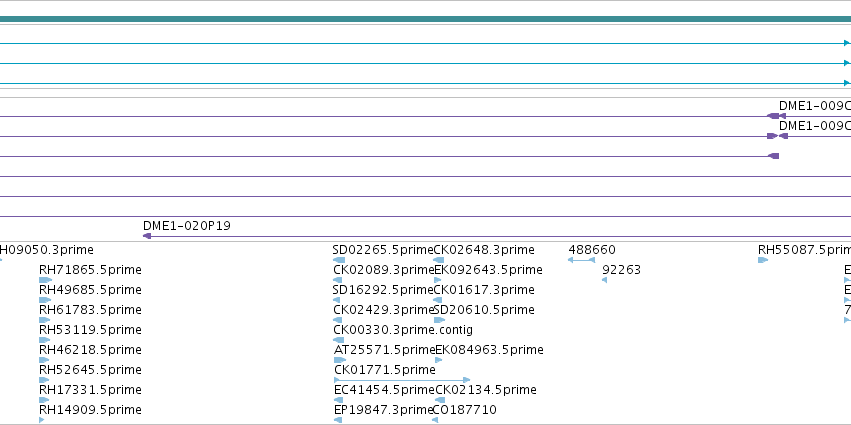This screenshot has width=851, height=425.
Task: Click the RH55087.5prime label
Action: (804, 250)
